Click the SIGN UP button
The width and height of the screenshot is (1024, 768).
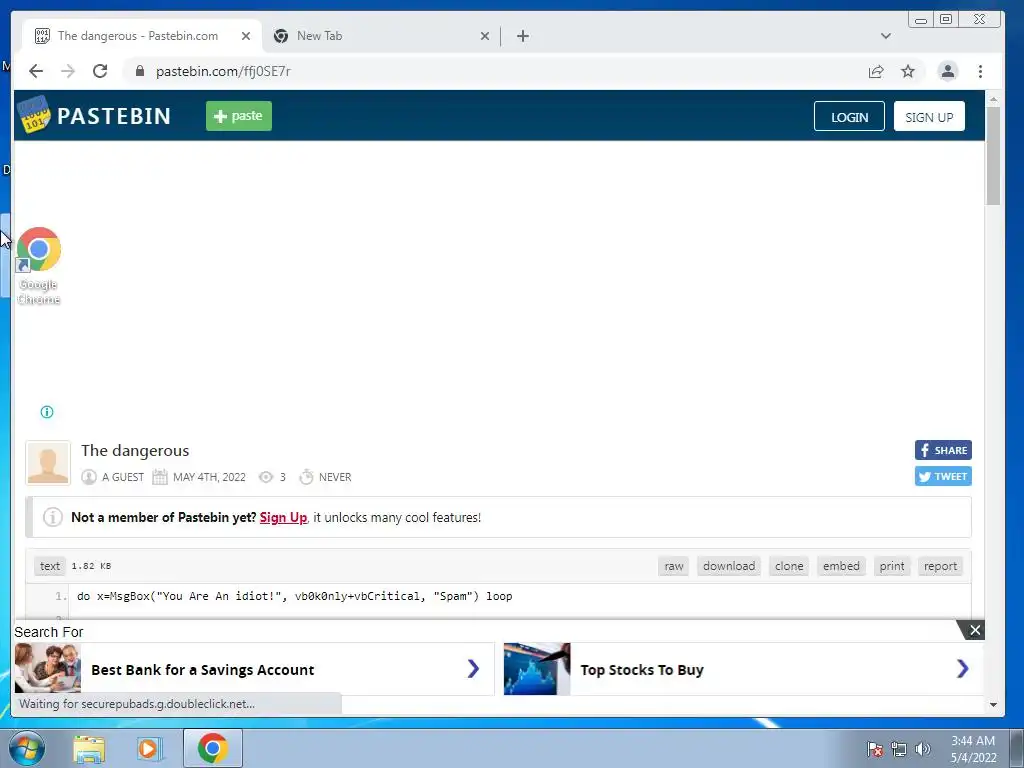929,117
